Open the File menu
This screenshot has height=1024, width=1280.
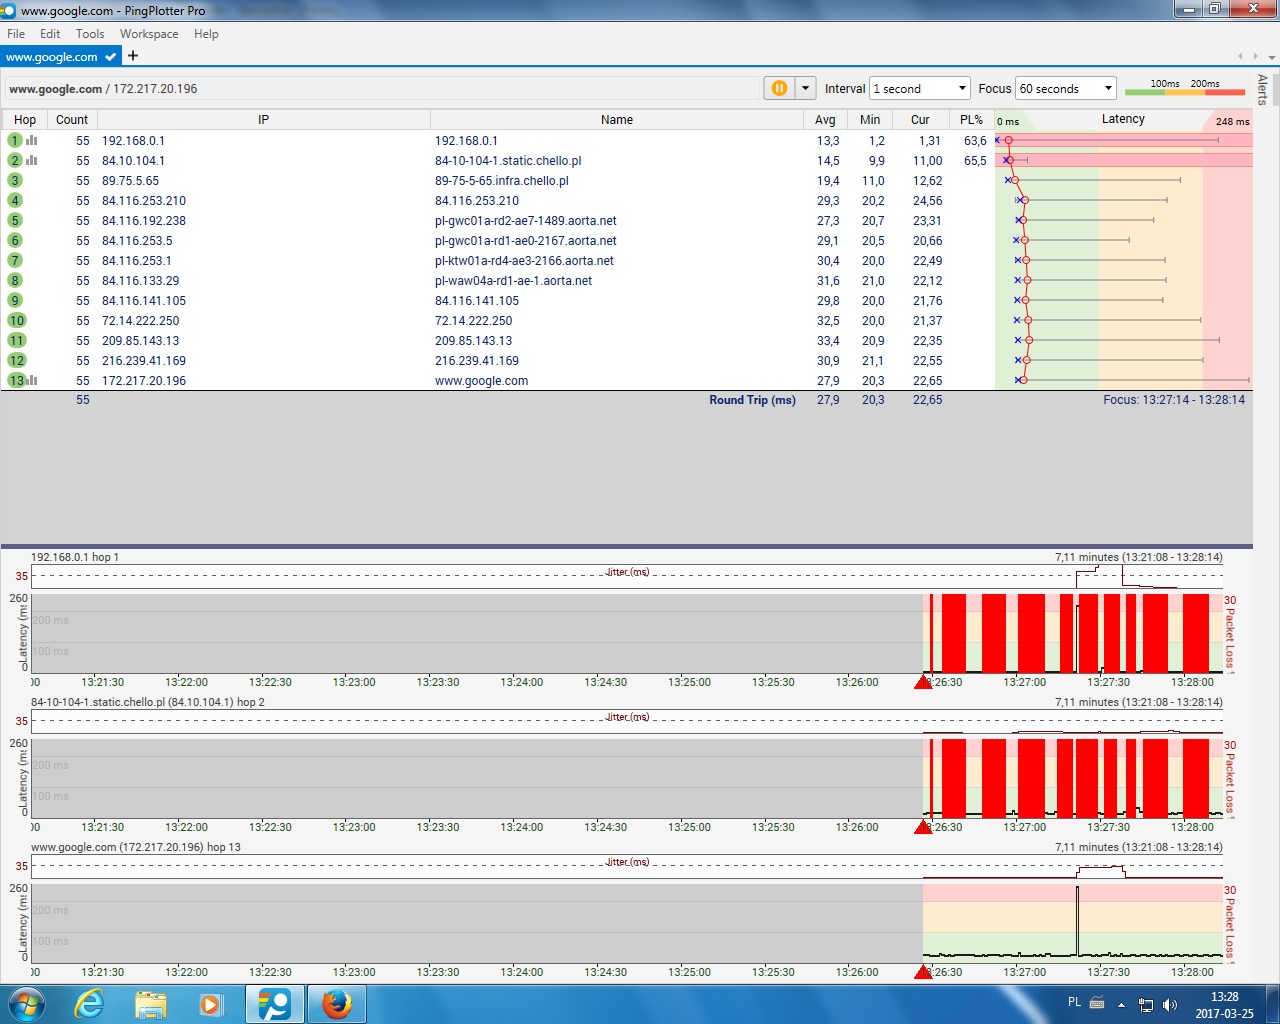(x=16, y=33)
